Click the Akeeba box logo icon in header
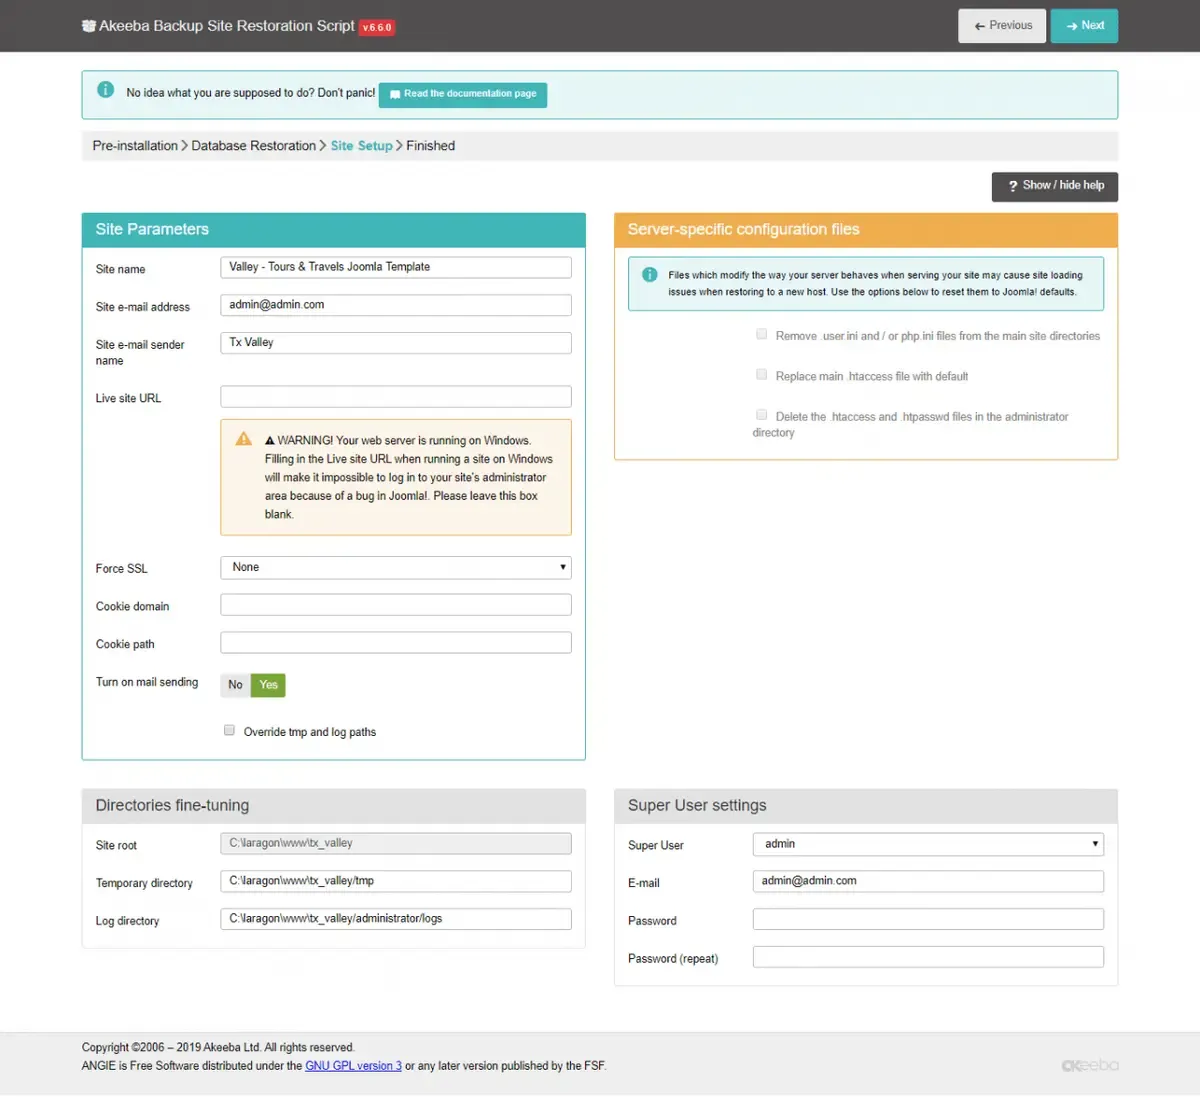Viewport: 1200px width, 1097px height. pyautogui.click(x=88, y=26)
